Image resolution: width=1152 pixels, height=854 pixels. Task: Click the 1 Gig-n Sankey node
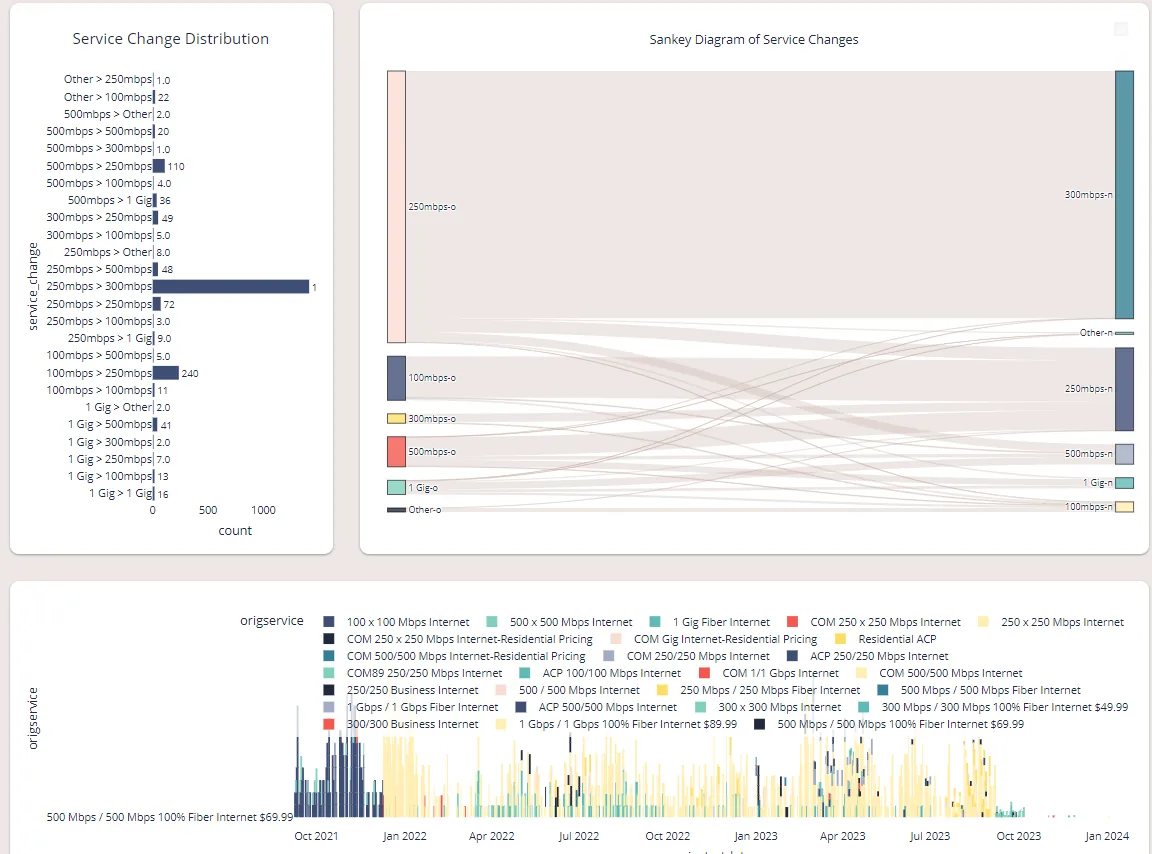coord(1124,483)
